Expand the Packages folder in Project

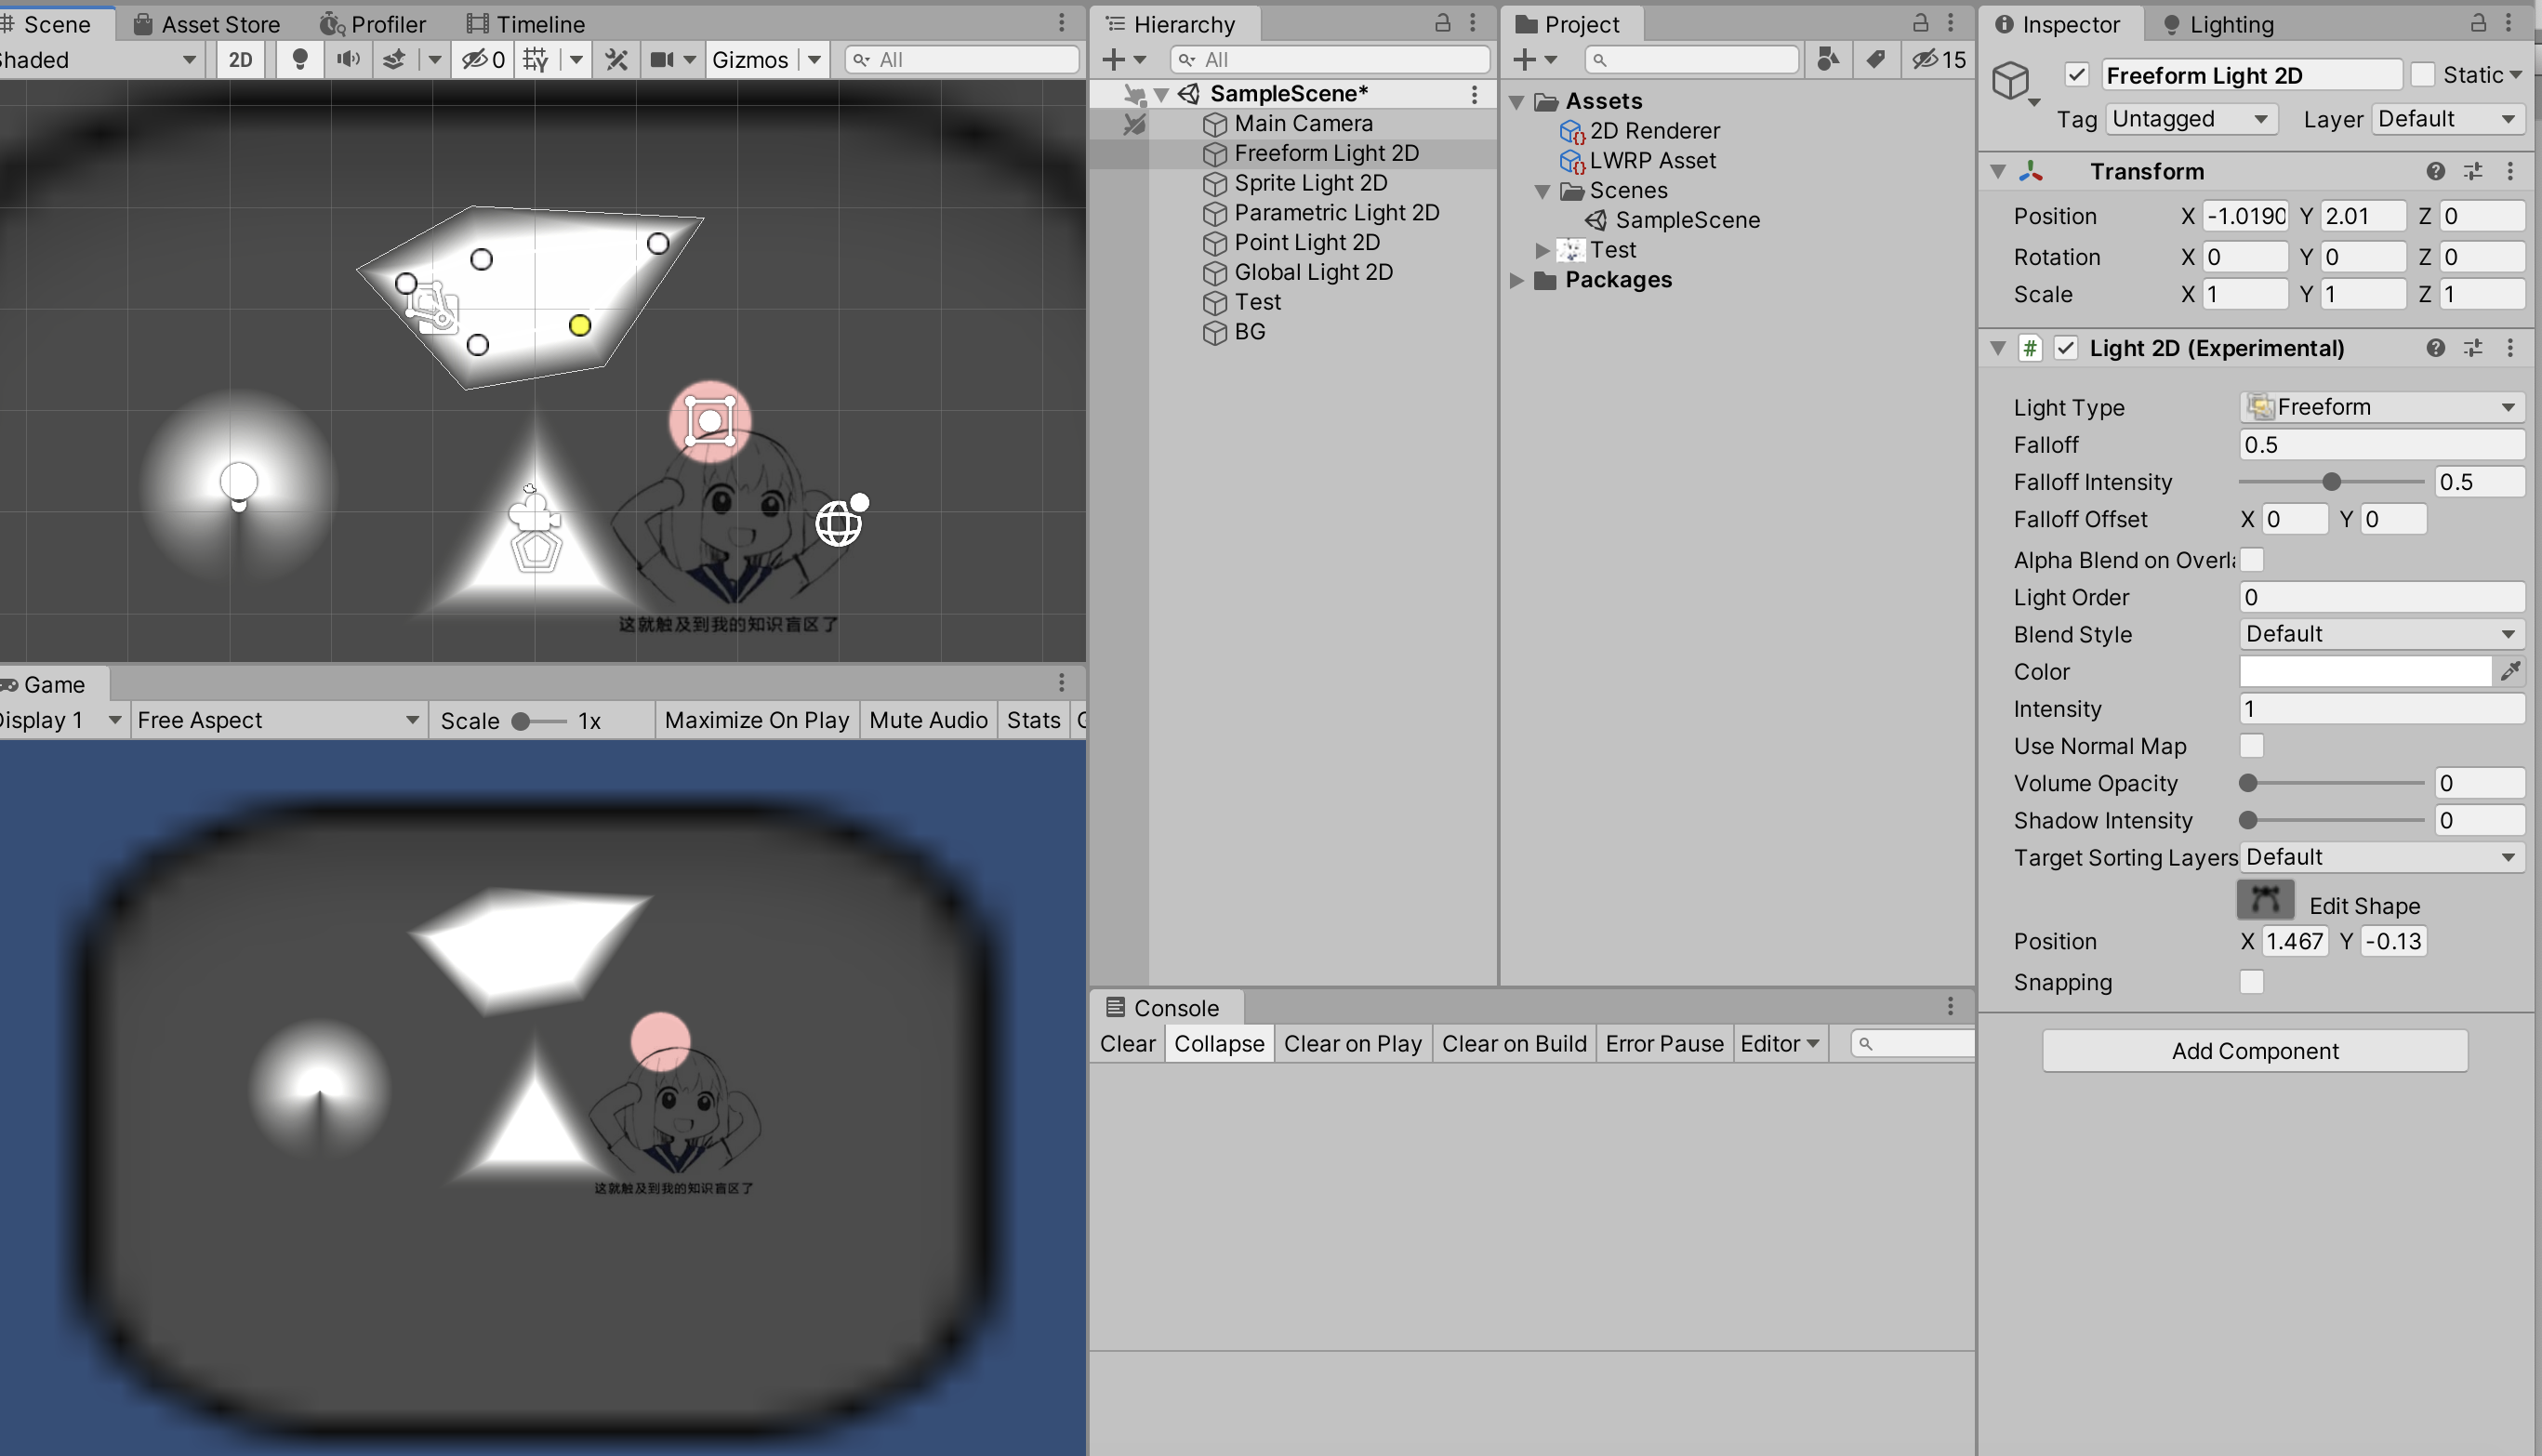point(1521,279)
